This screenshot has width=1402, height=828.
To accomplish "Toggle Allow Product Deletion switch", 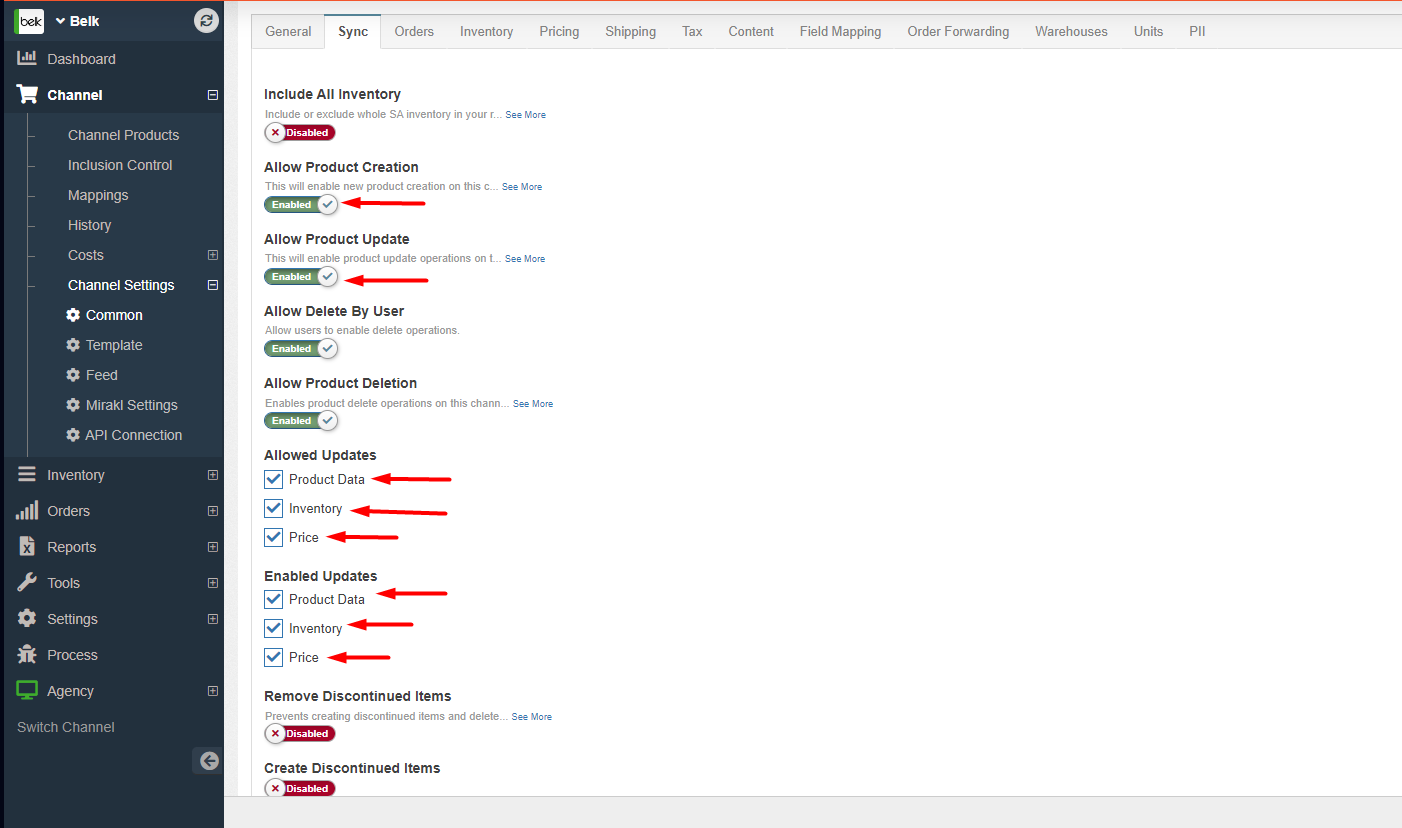I will [x=301, y=420].
